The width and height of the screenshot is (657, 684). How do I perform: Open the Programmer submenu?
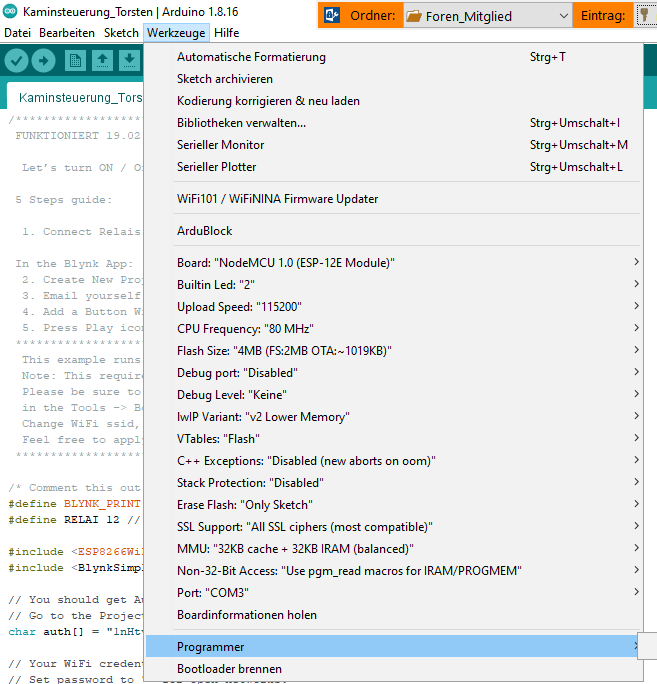click(x=393, y=647)
